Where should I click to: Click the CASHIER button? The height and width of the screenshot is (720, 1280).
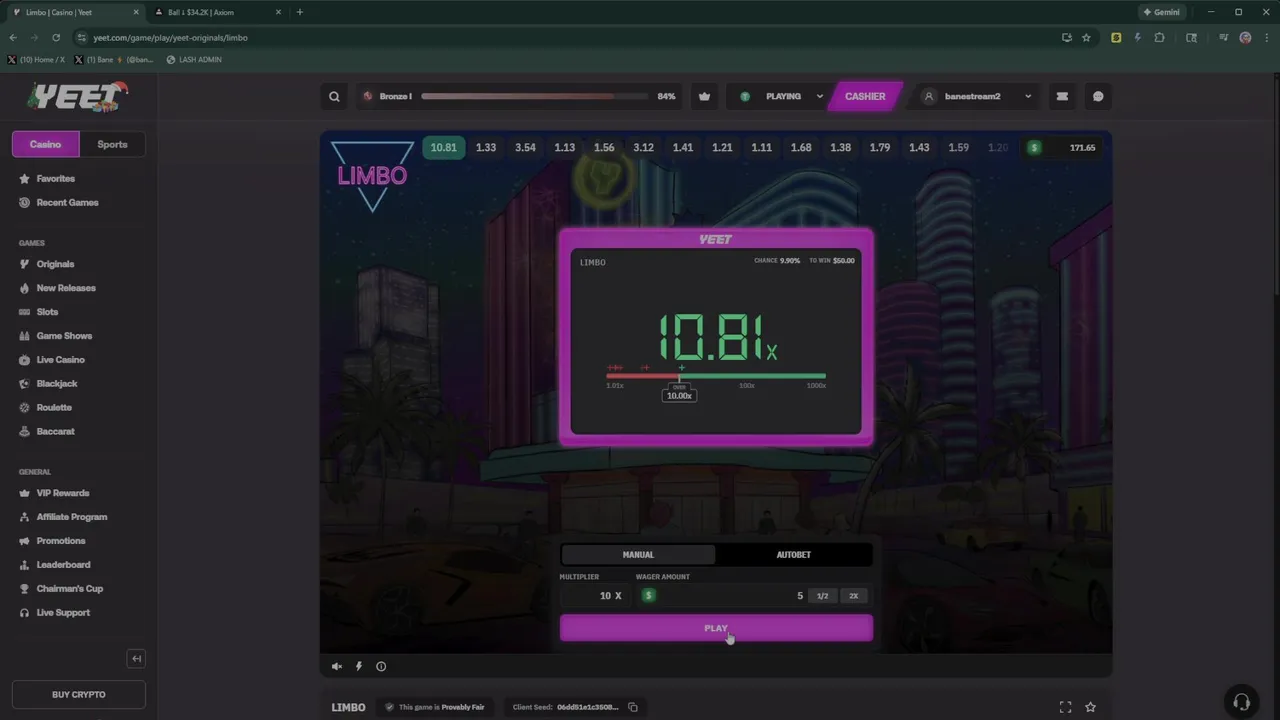[865, 97]
